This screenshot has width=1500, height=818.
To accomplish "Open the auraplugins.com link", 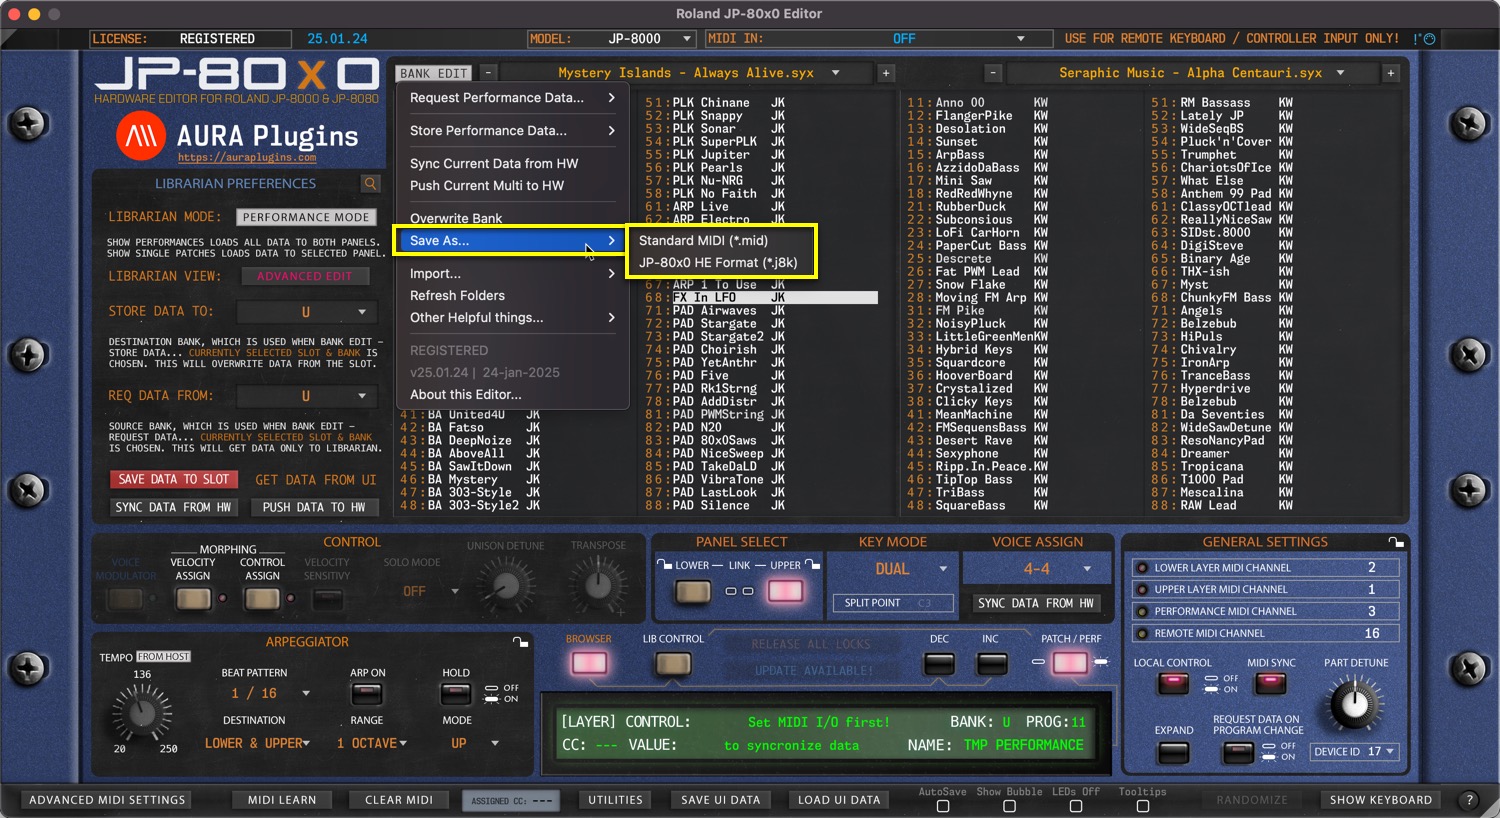I will click(x=247, y=158).
